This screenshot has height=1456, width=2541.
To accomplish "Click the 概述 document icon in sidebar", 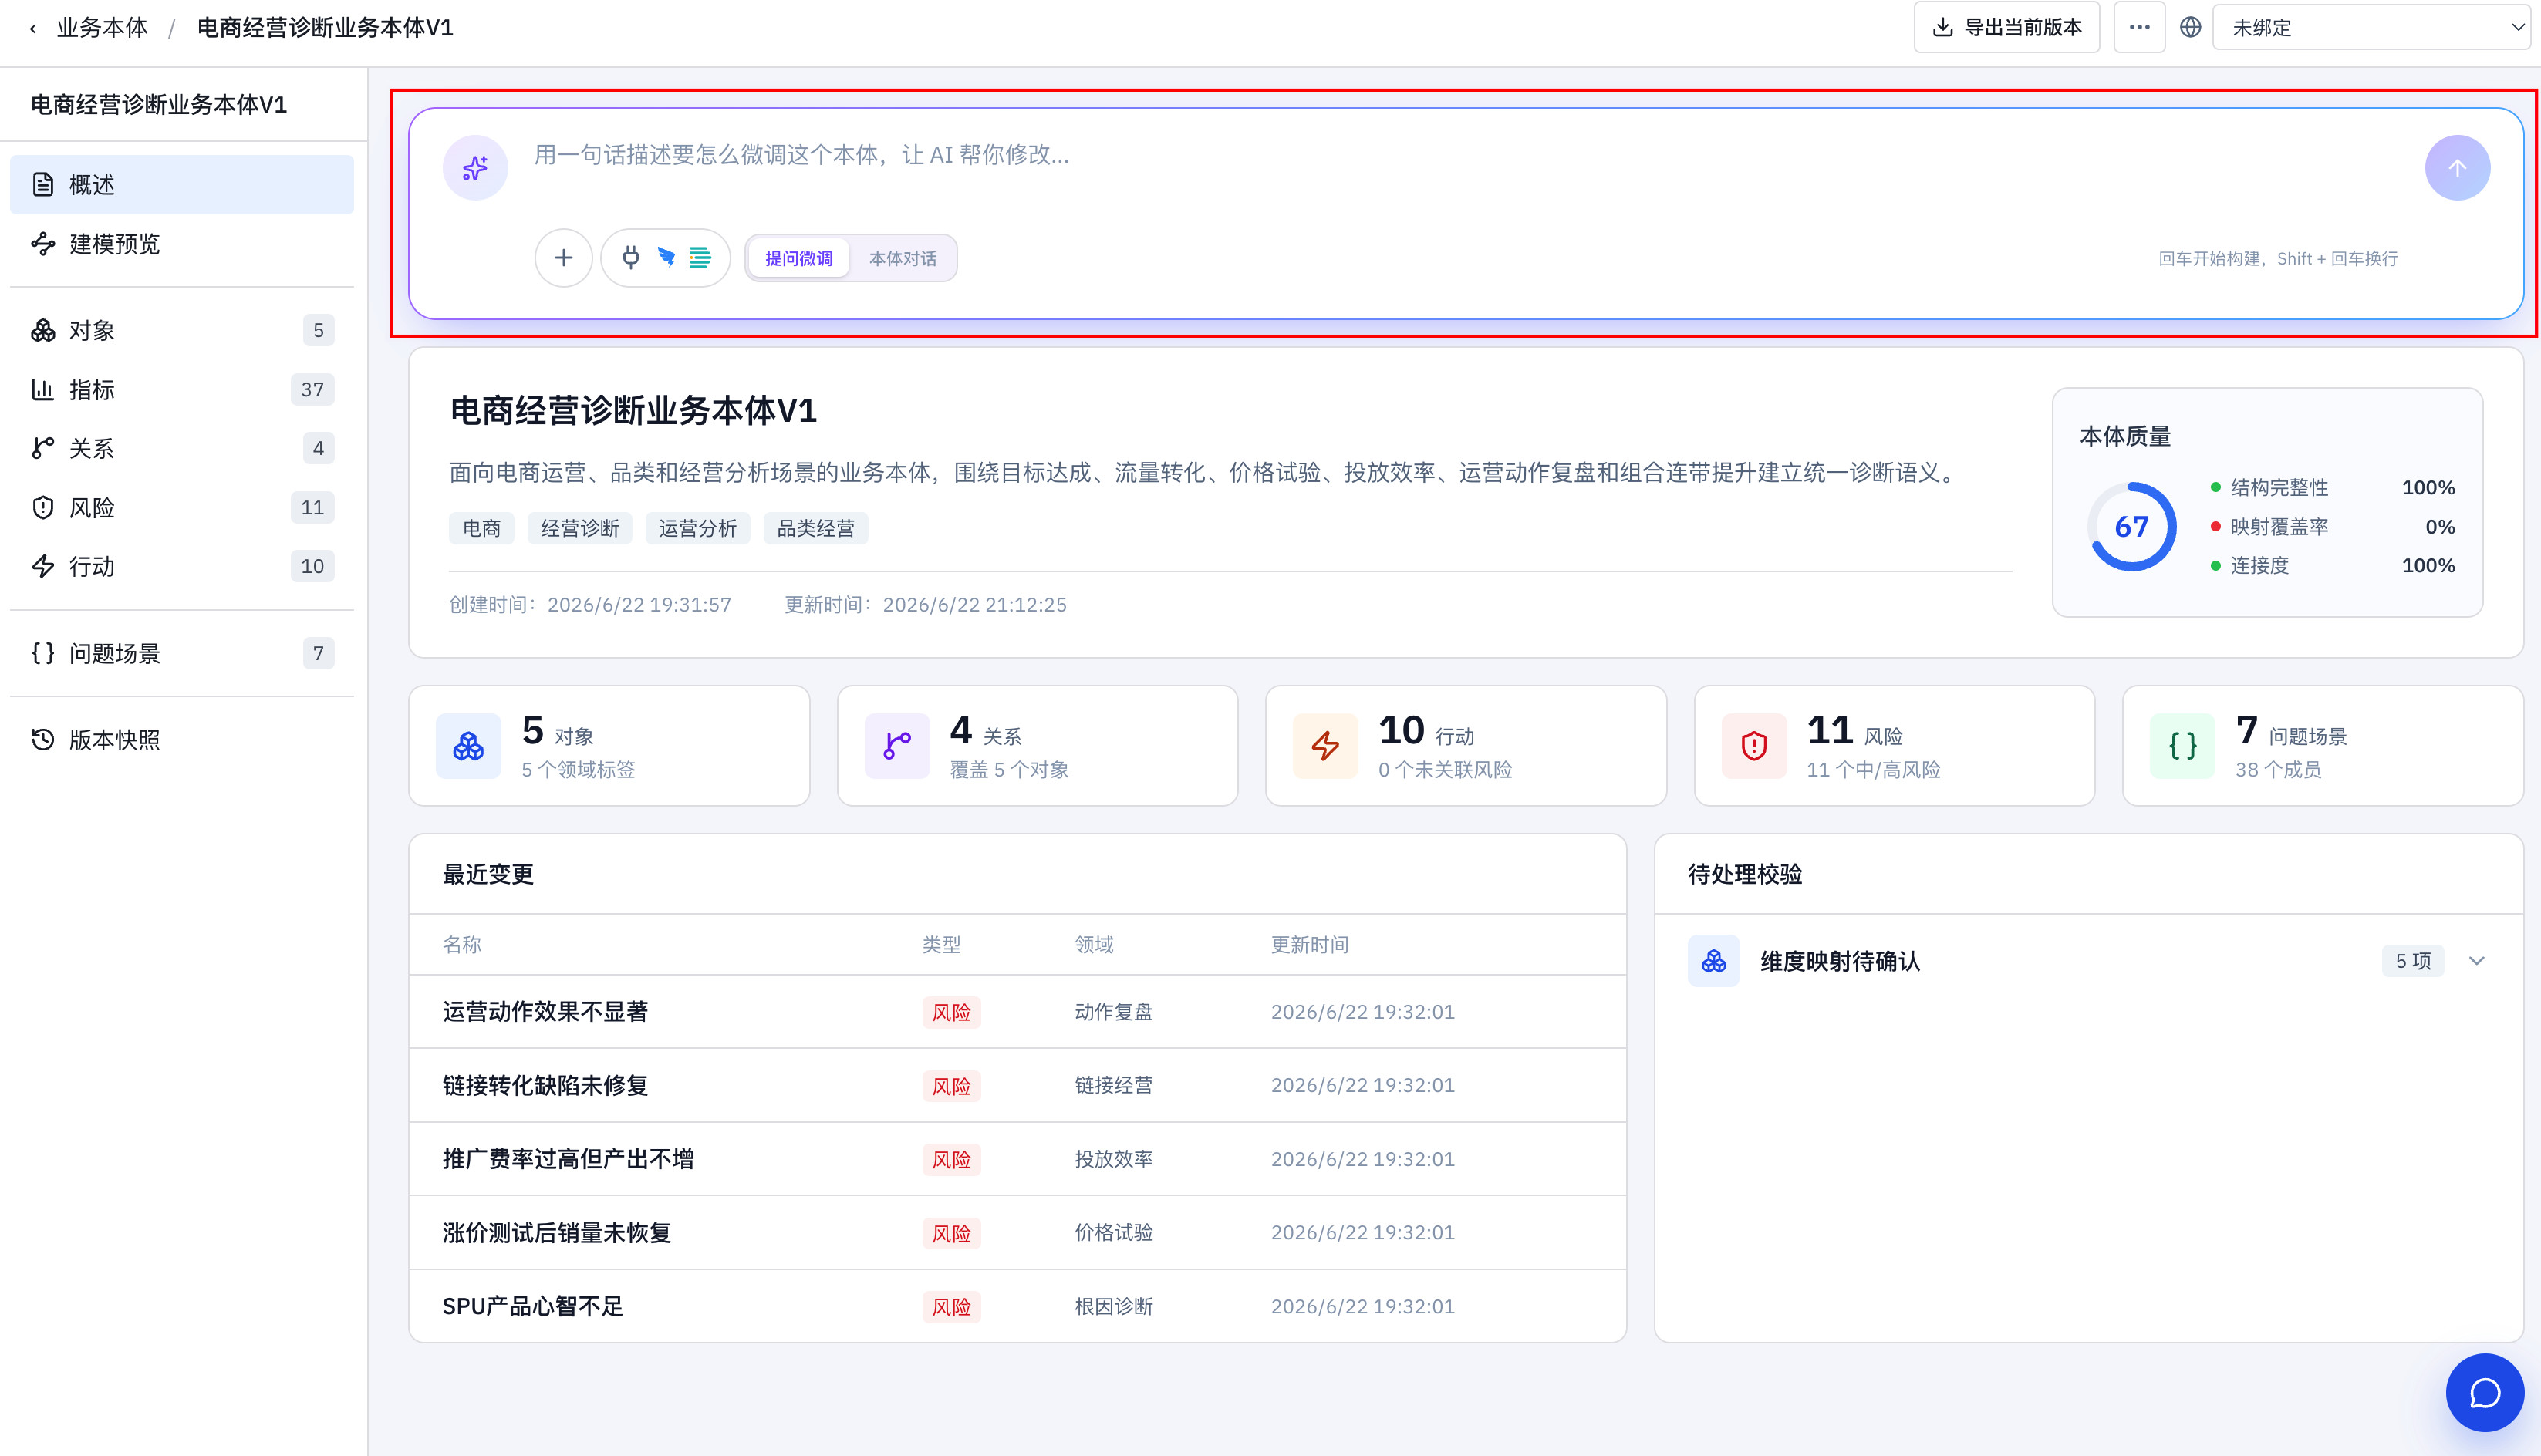I will point(43,184).
